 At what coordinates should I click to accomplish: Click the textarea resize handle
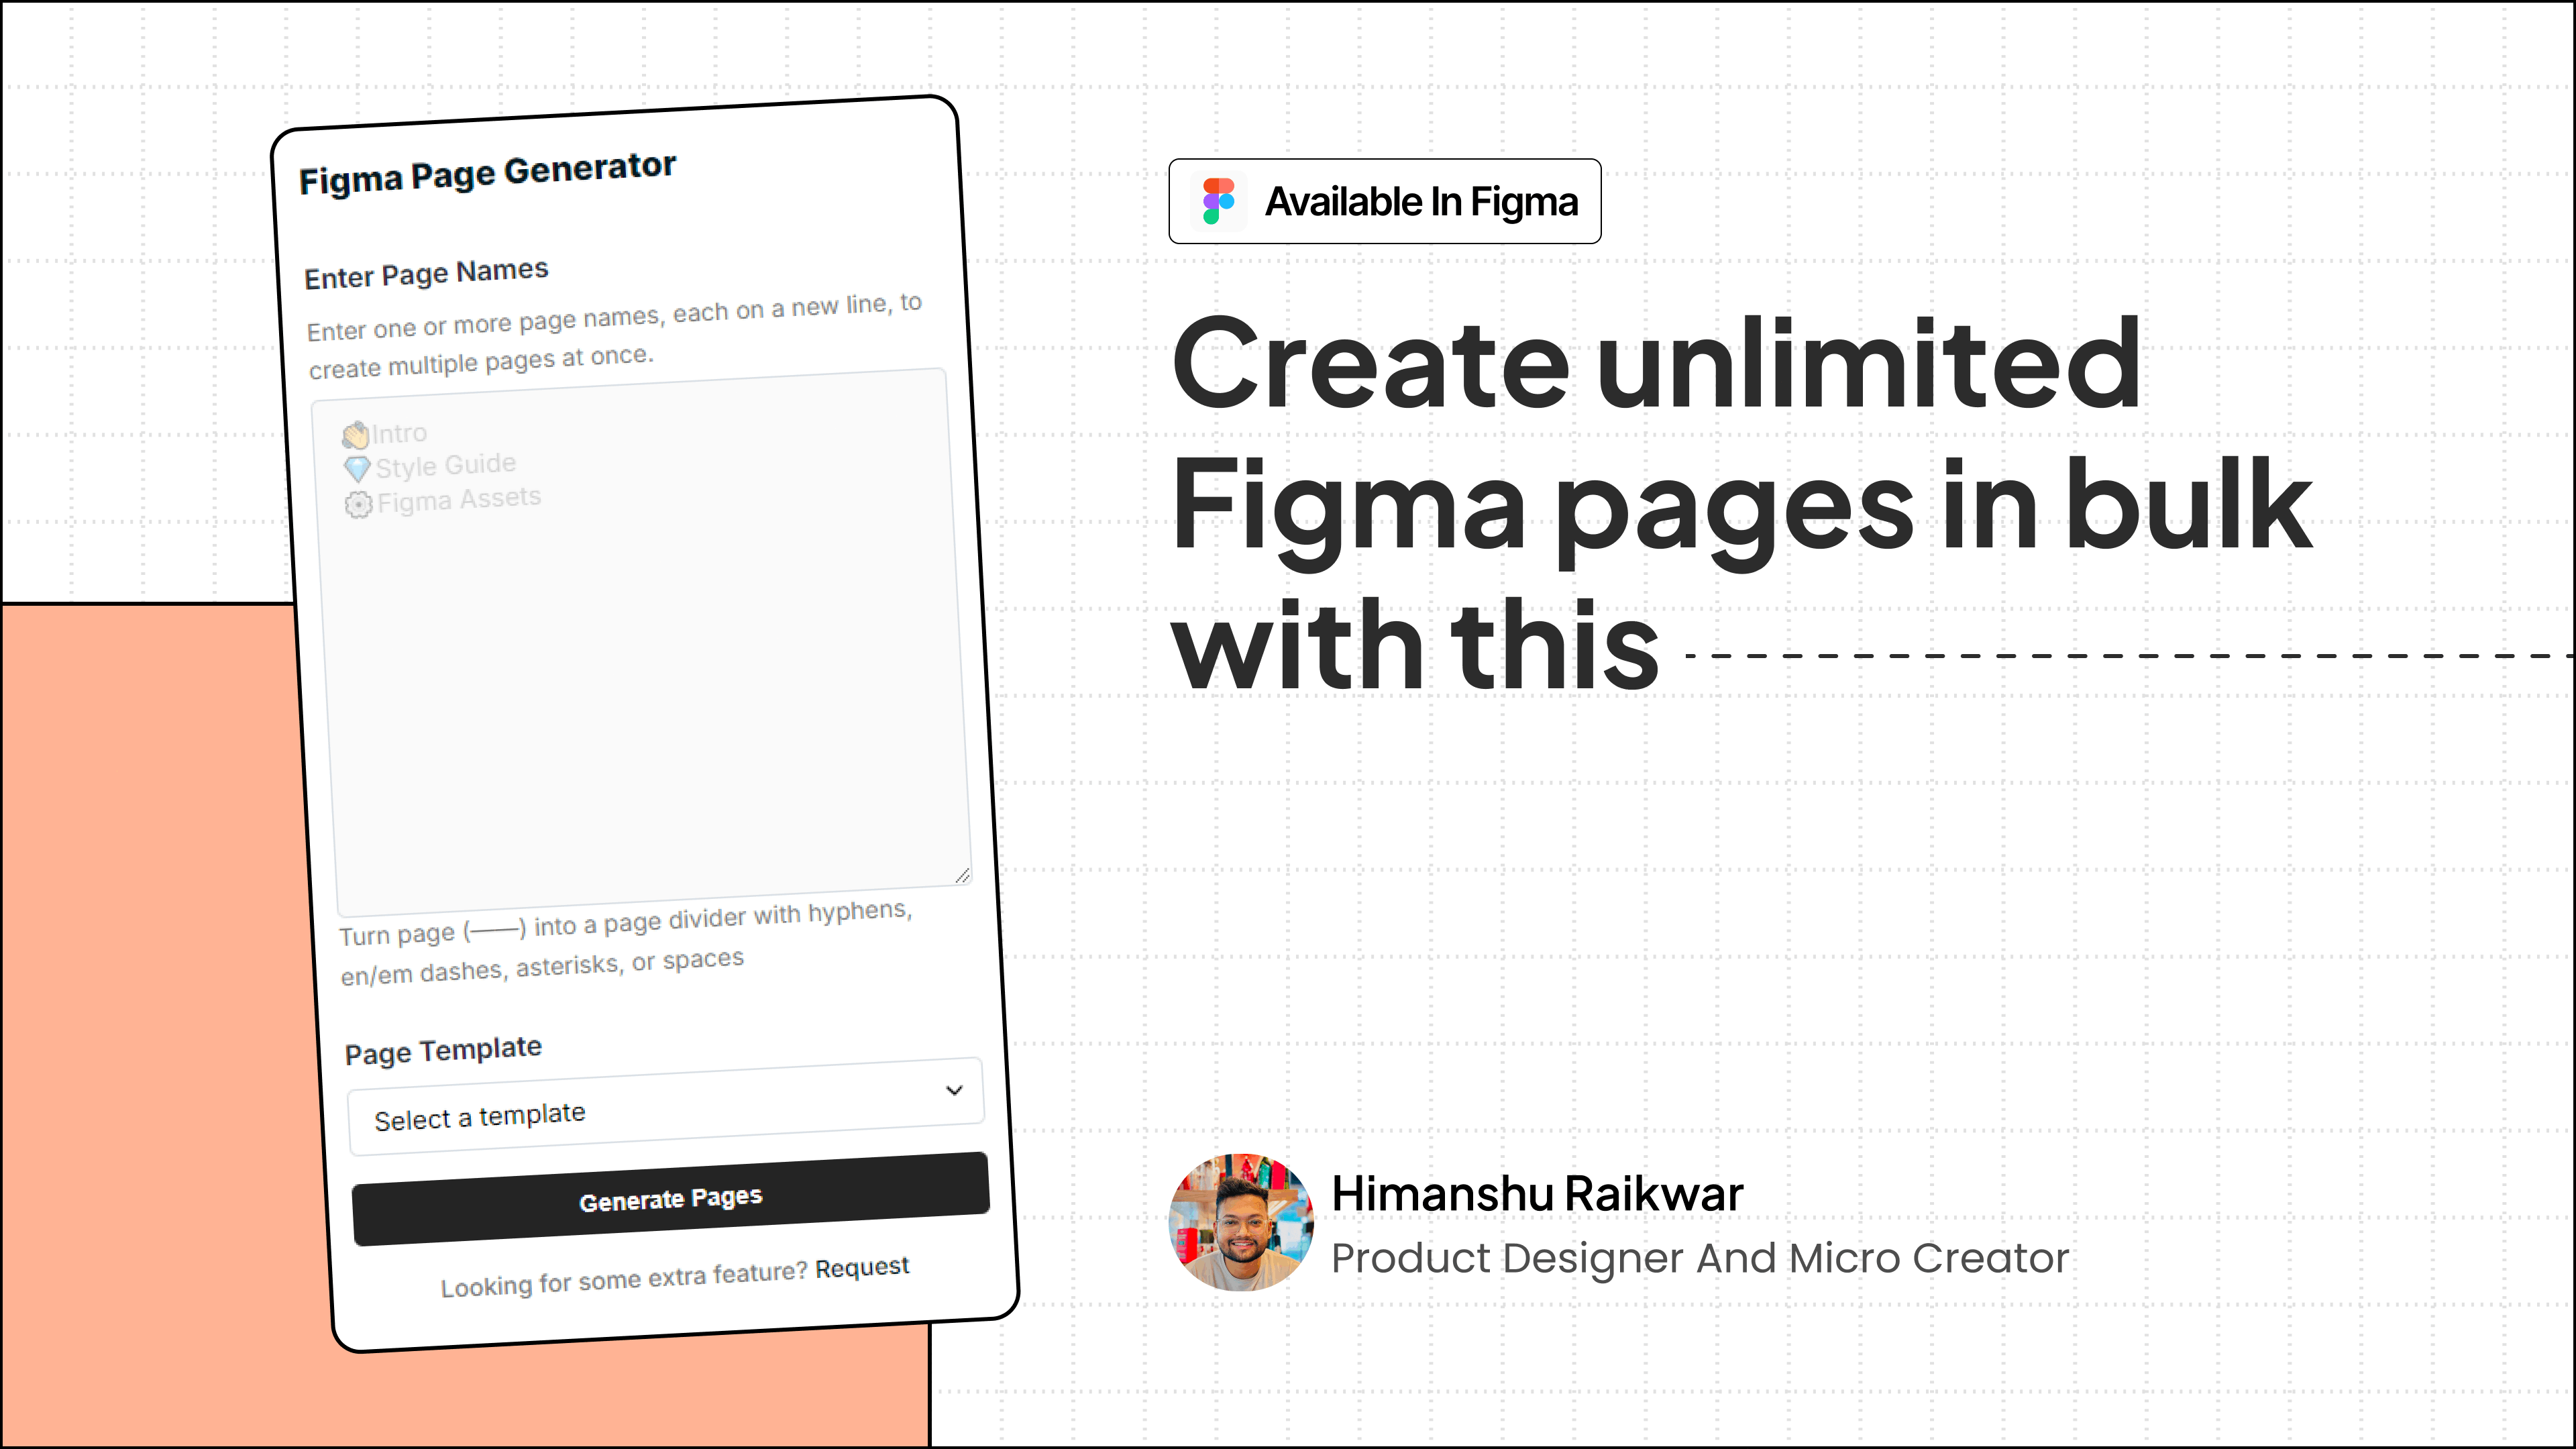pos(962,876)
